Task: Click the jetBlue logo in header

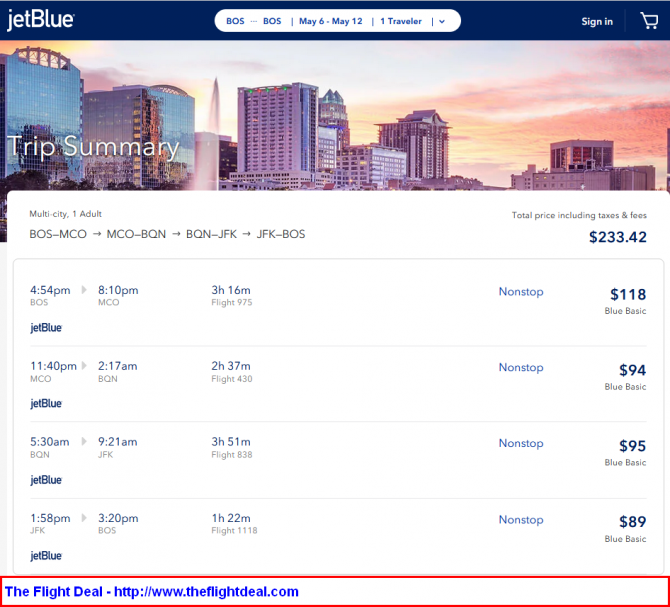Action: (x=41, y=20)
